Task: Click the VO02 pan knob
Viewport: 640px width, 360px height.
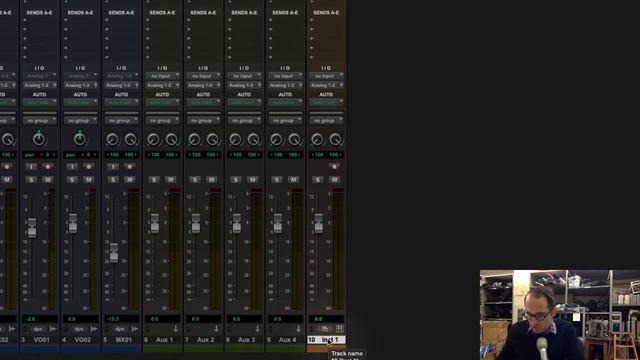Action: coord(80,139)
